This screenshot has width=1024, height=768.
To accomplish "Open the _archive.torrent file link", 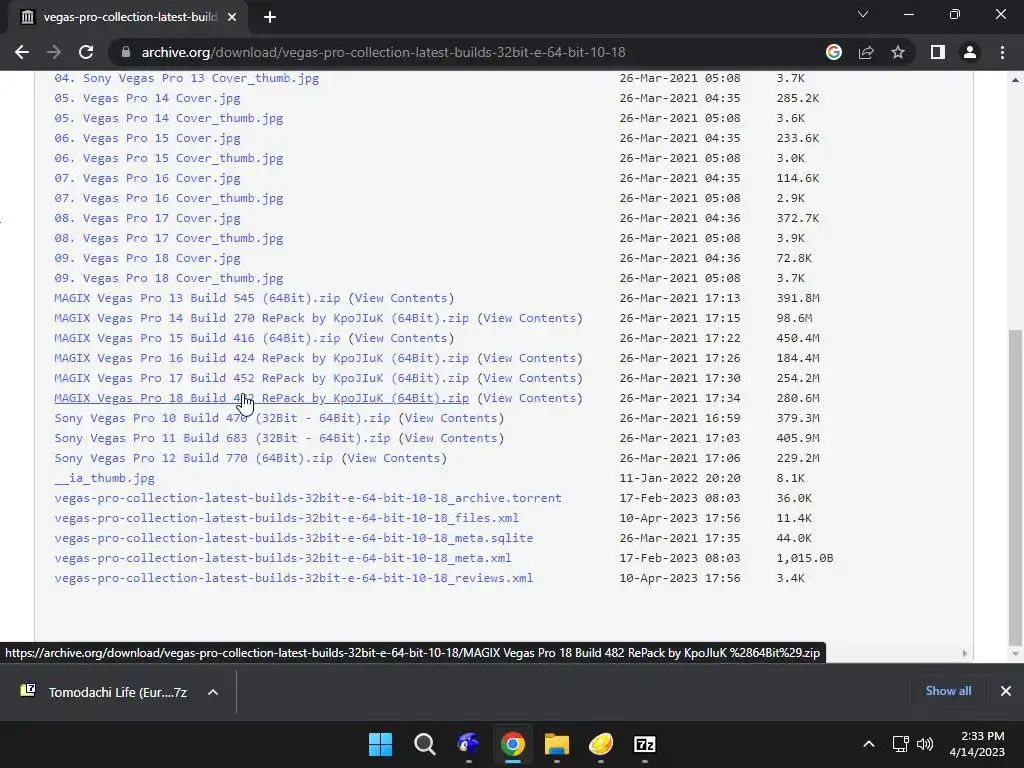I will (308, 498).
